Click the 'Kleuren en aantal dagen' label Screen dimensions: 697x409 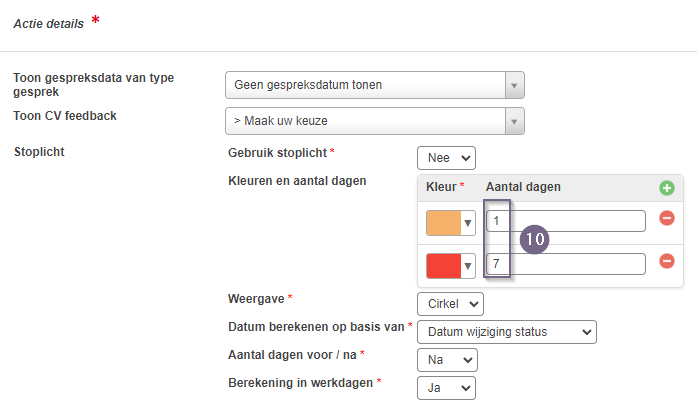coord(297,181)
